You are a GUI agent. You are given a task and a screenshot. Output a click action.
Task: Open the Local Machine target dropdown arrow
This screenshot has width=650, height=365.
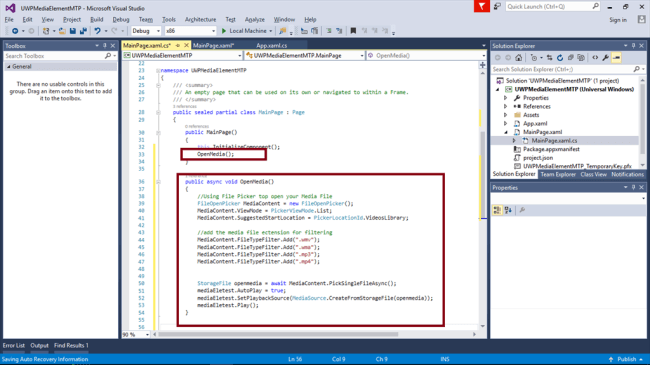[x=271, y=31]
